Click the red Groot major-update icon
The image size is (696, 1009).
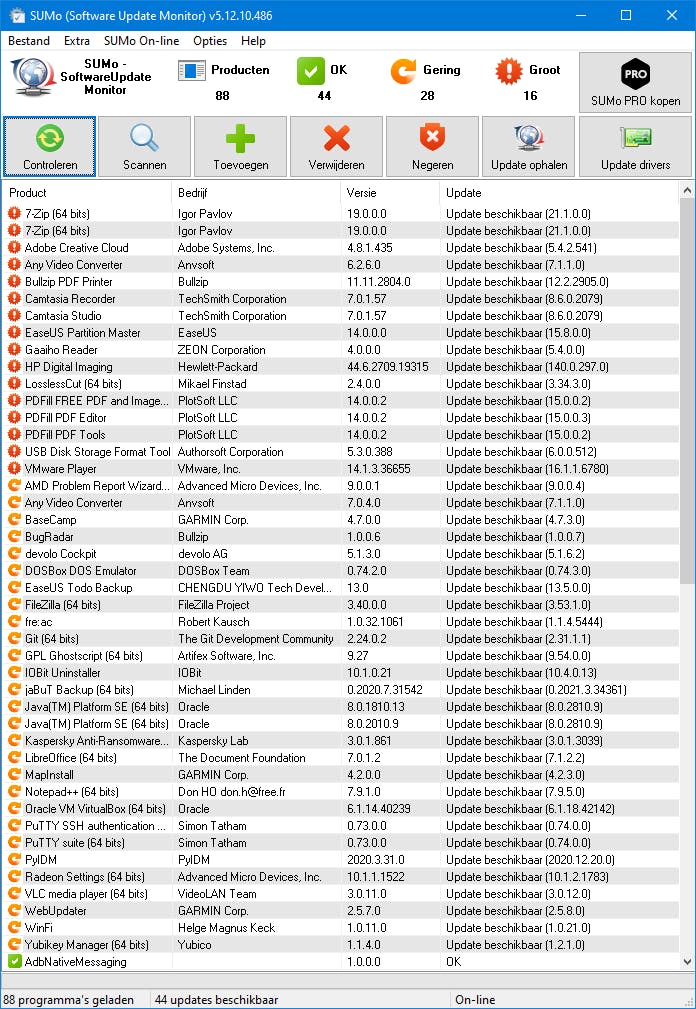click(509, 71)
